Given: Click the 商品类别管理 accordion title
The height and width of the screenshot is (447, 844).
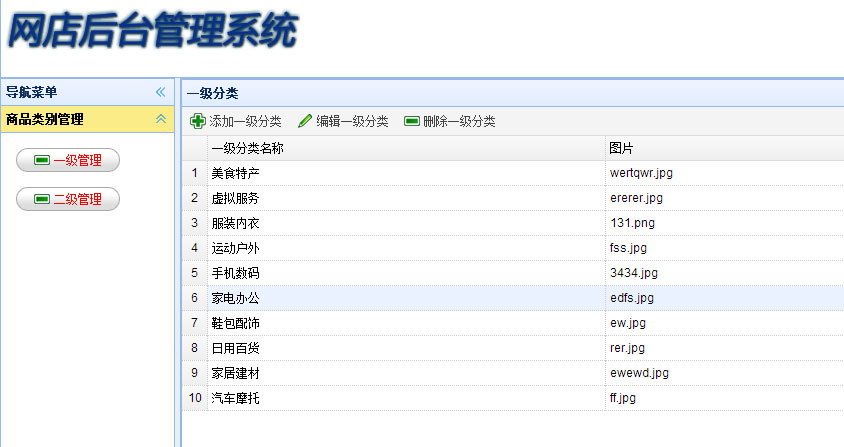Looking at the screenshot, I should pos(45,119).
